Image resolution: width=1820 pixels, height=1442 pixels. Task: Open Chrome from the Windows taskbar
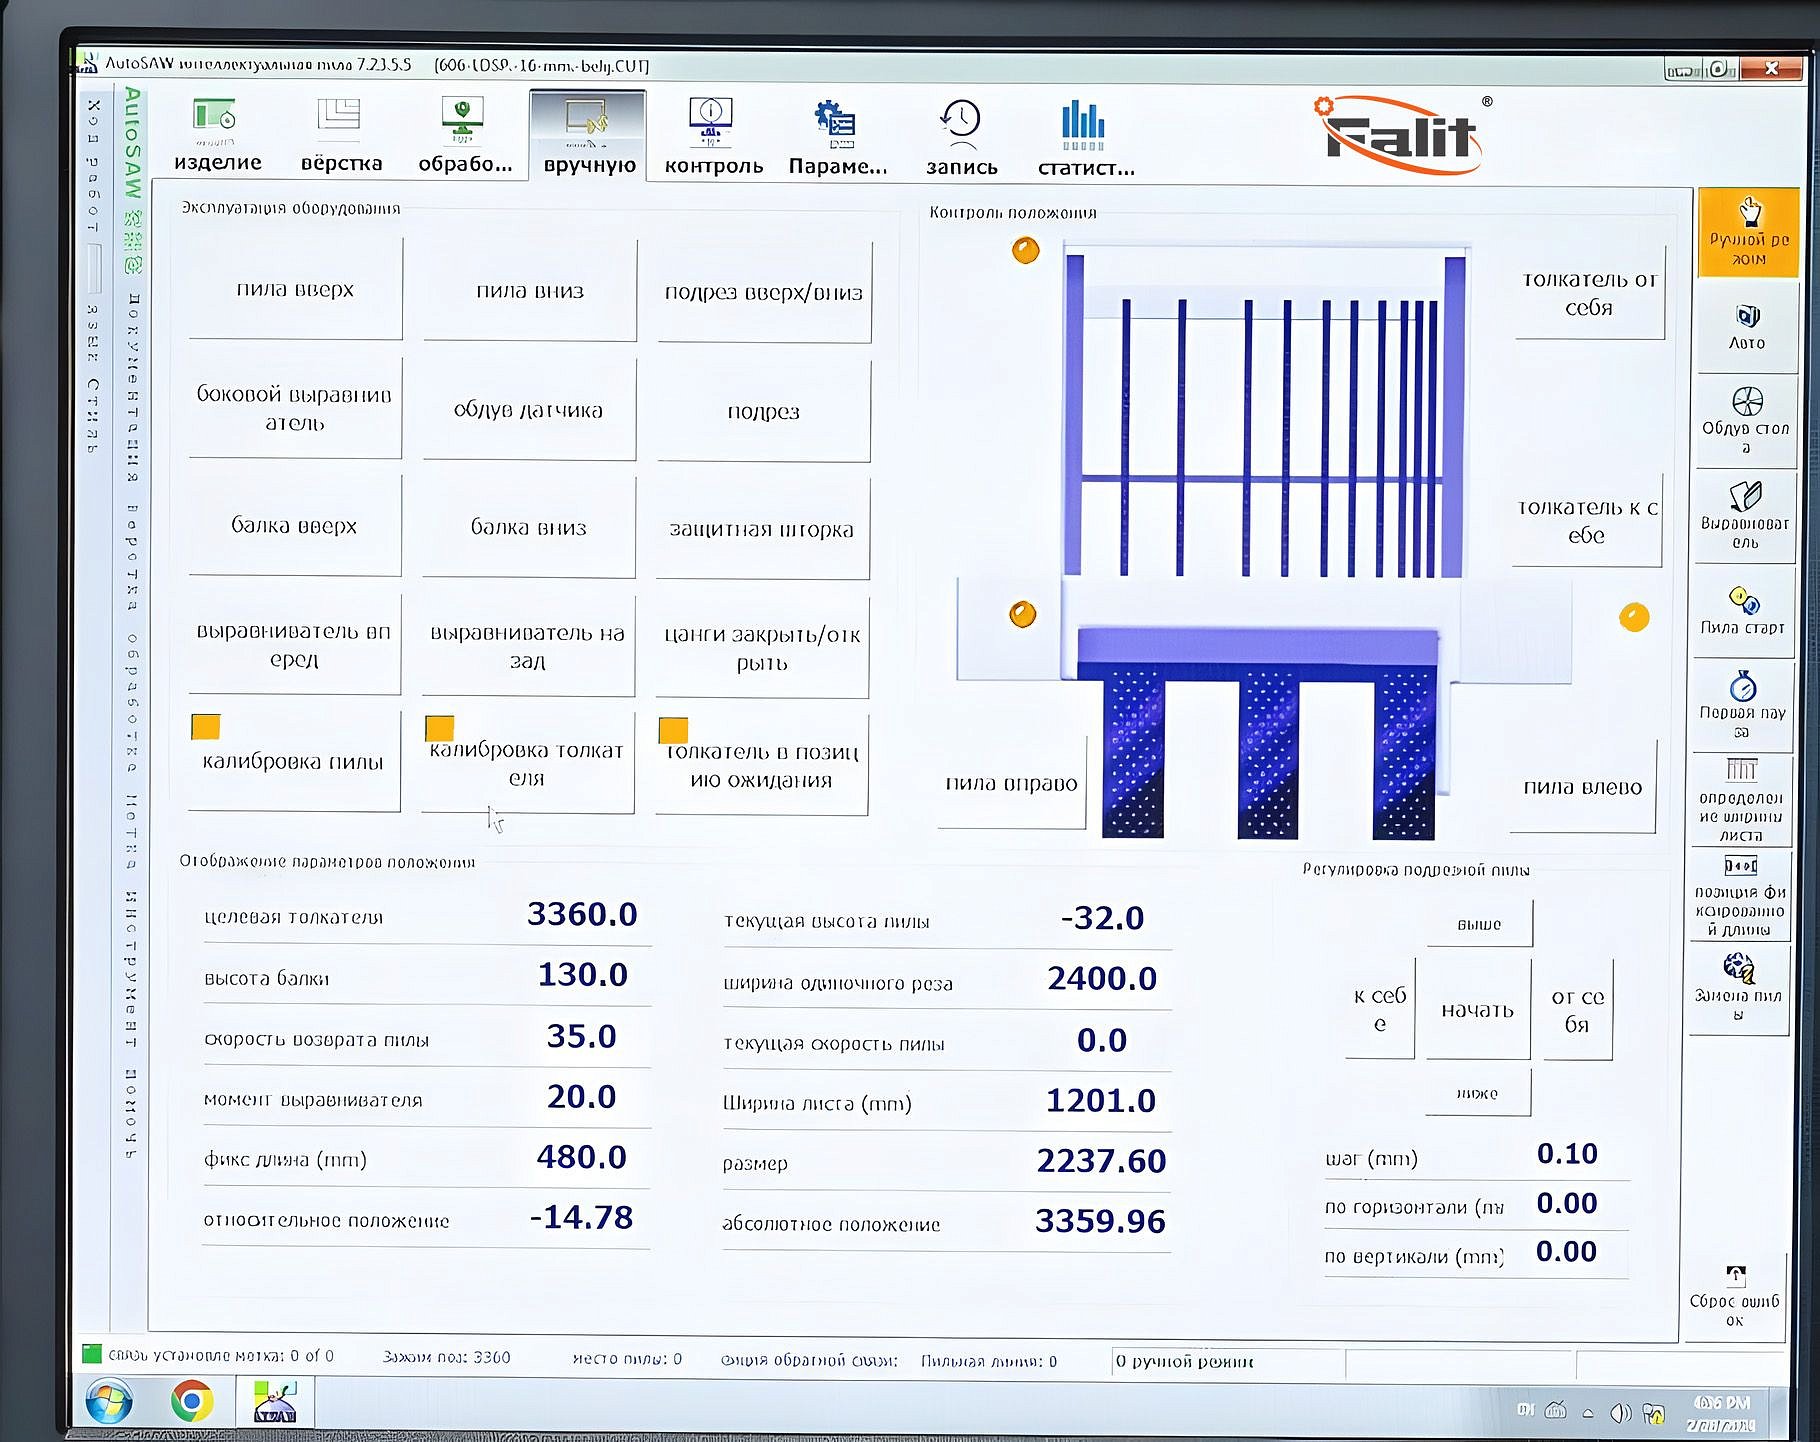coord(191,1401)
